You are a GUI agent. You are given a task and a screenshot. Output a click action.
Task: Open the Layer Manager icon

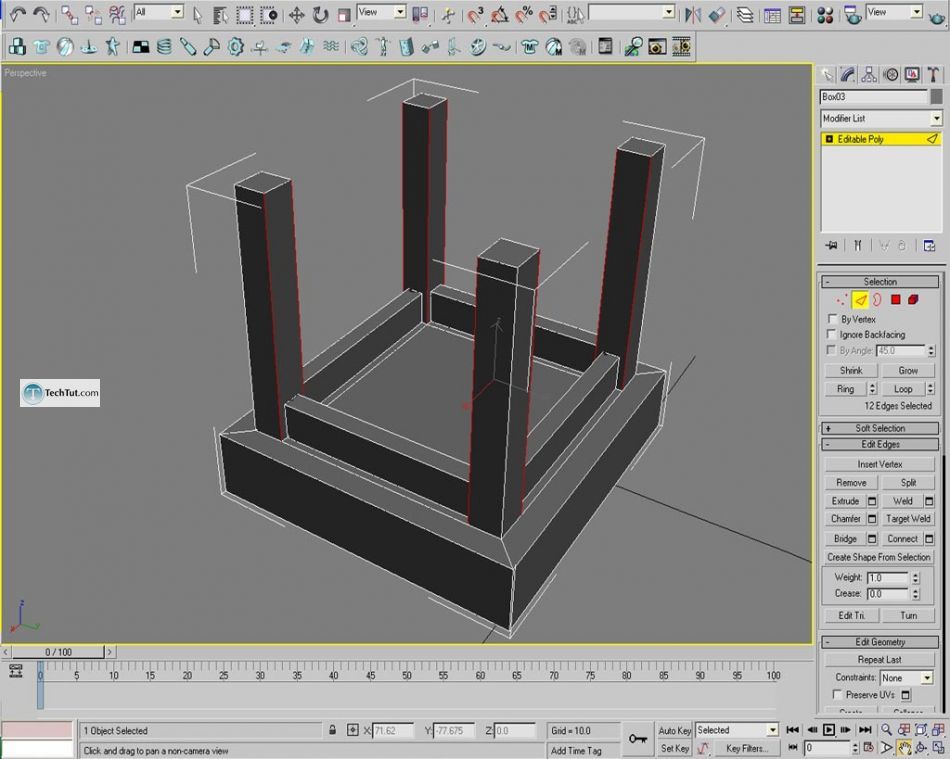(745, 15)
